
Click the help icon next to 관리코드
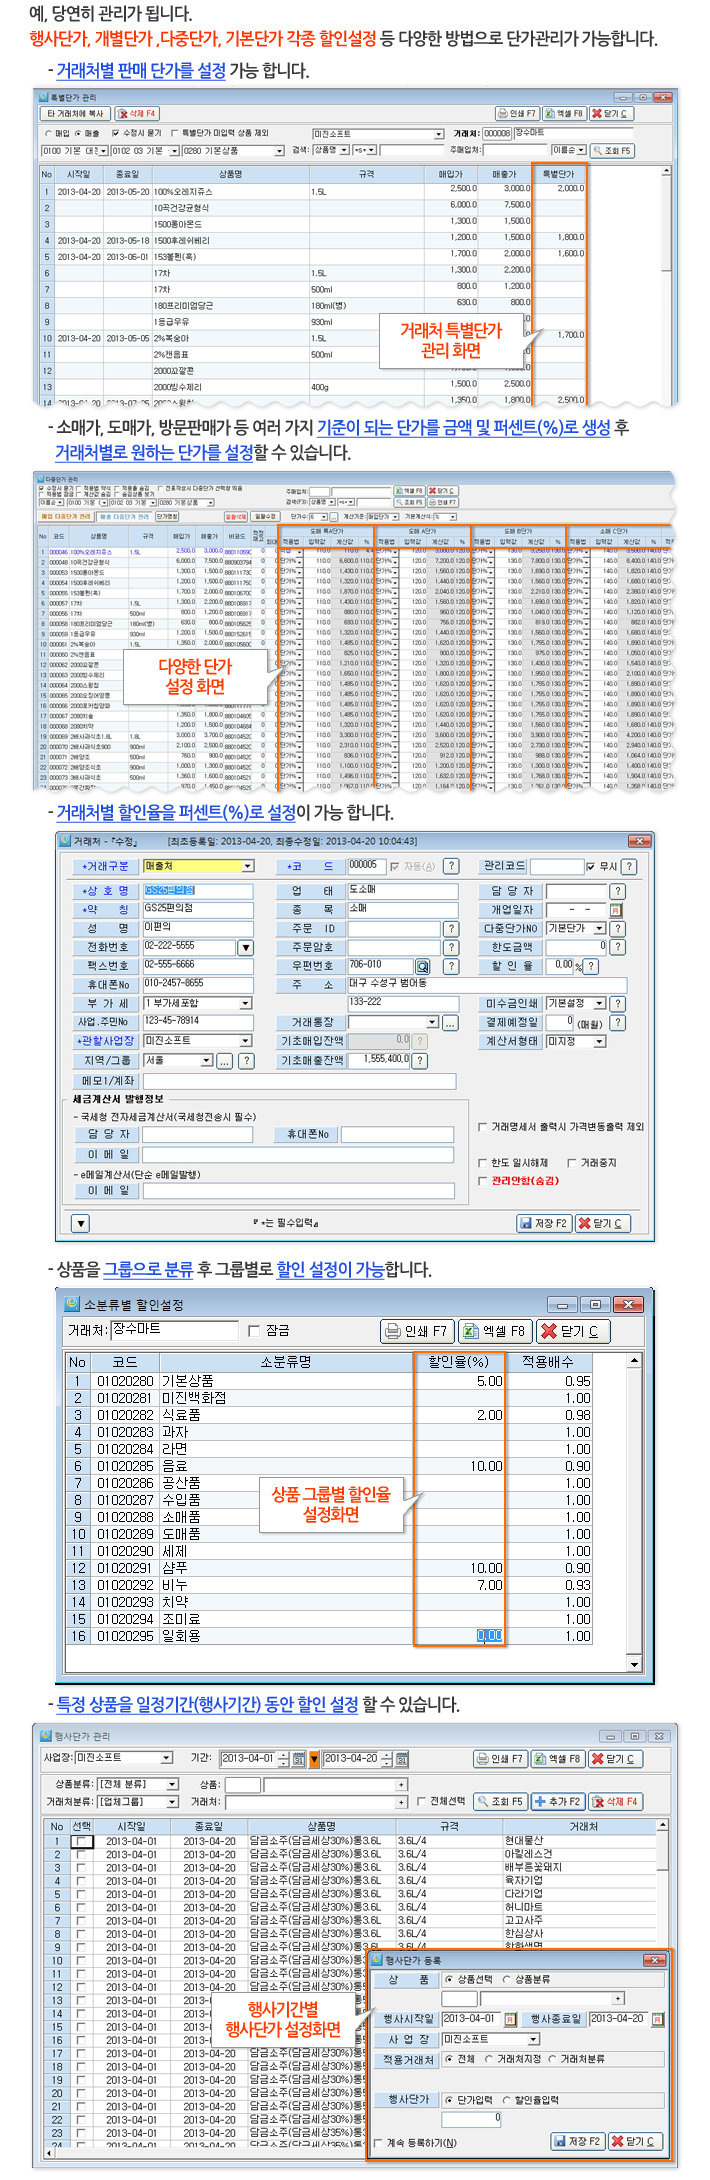click(x=629, y=866)
